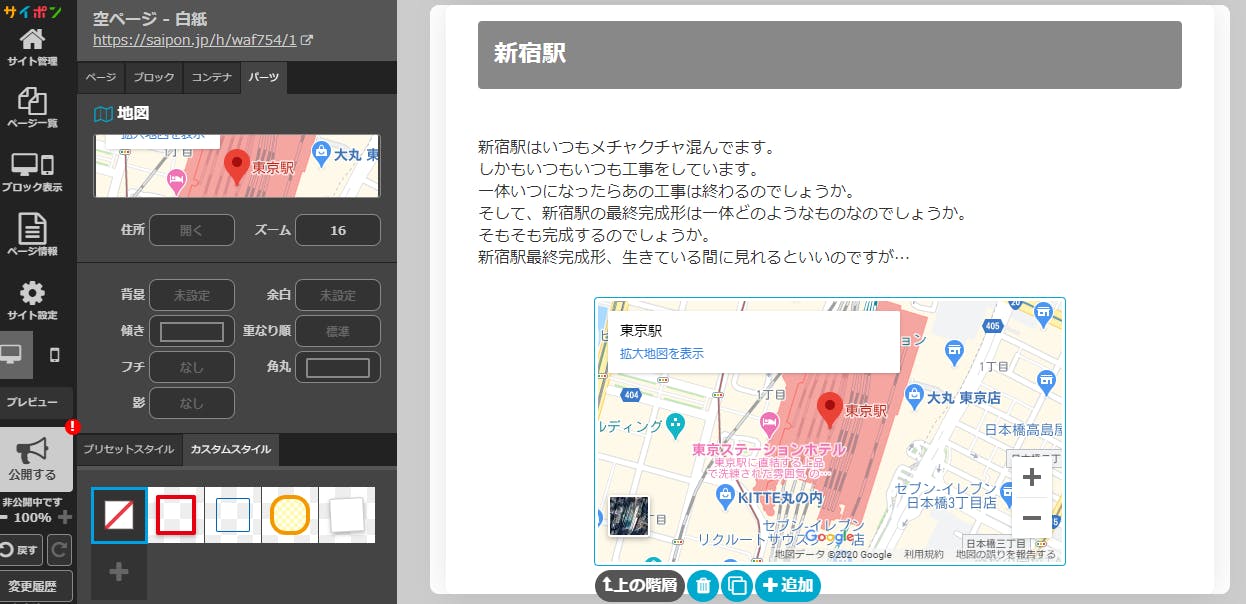Open the 住所 開く field
This screenshot has height=604, width=1246.
[x=191, y=230]
